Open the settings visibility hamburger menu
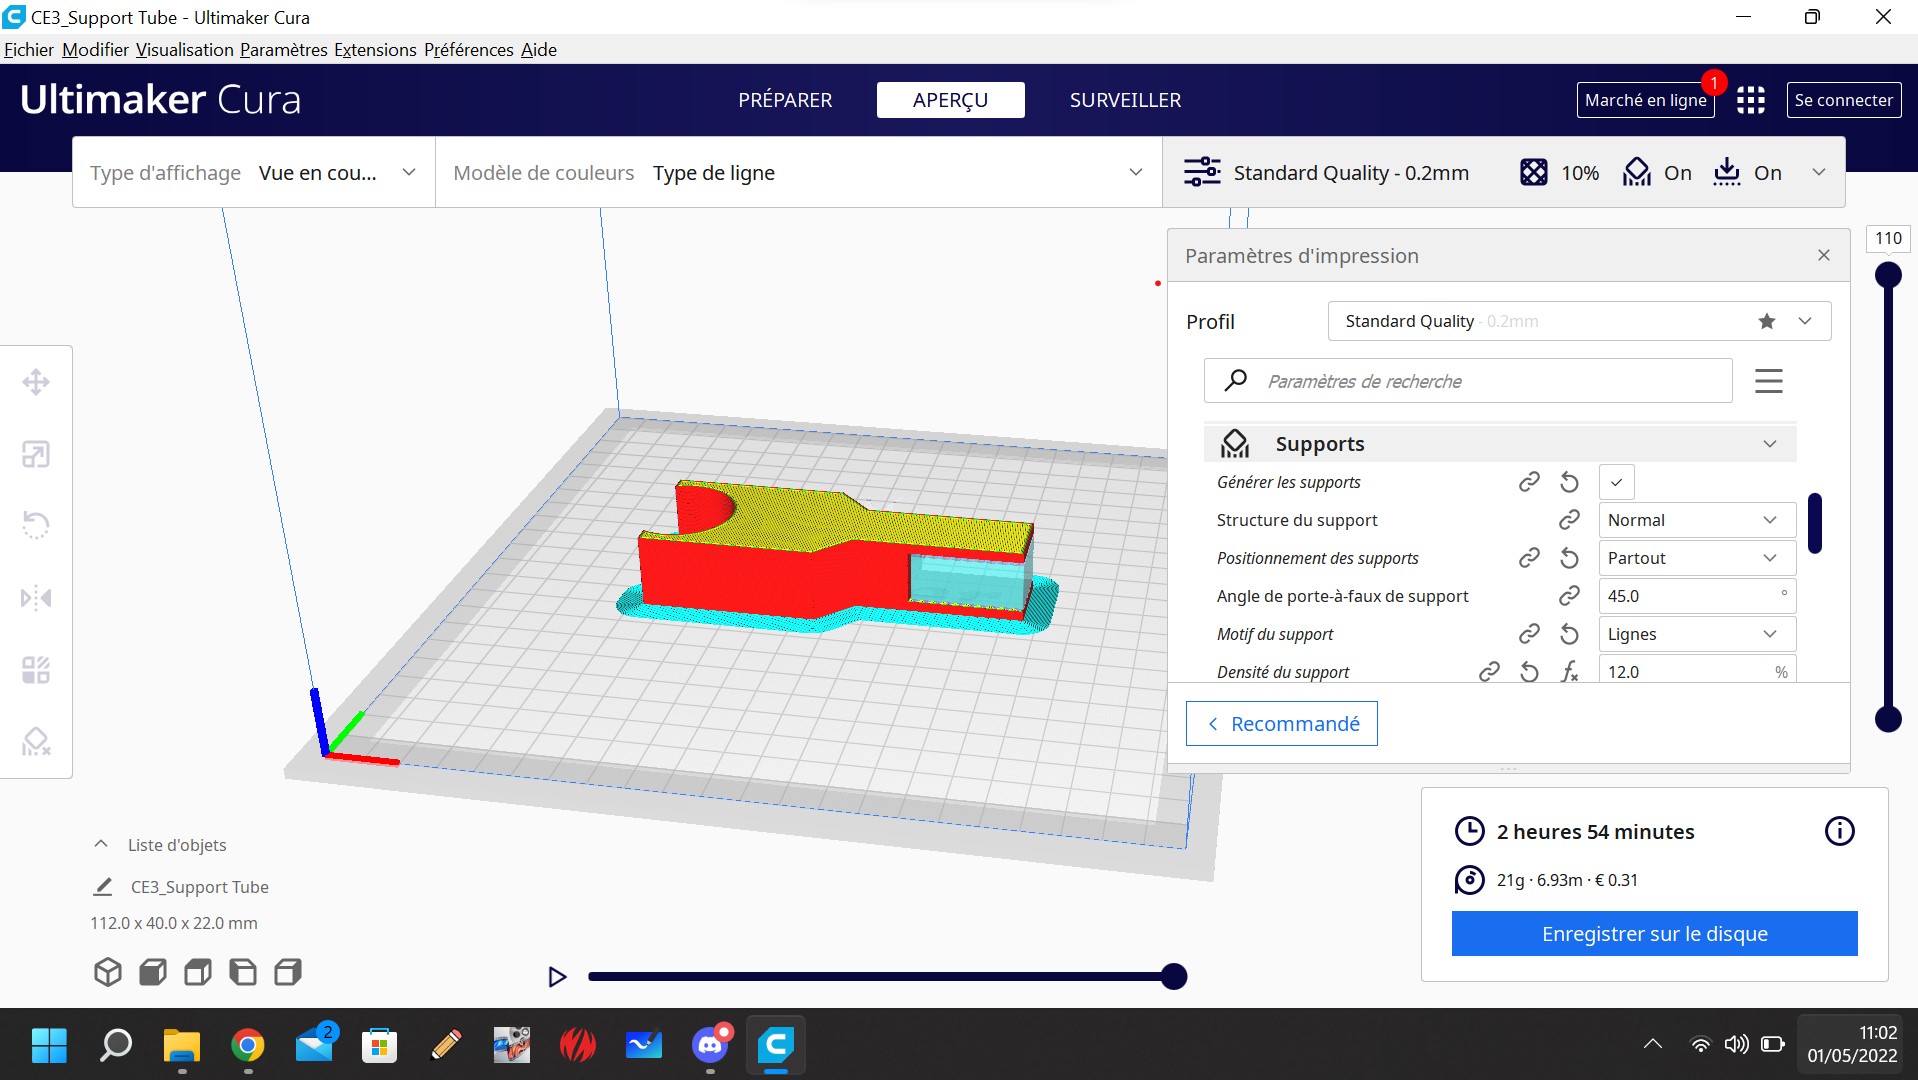The width and height of the screenshot is (1918, 1080). pyautogui.click(x=1768, y=381)
